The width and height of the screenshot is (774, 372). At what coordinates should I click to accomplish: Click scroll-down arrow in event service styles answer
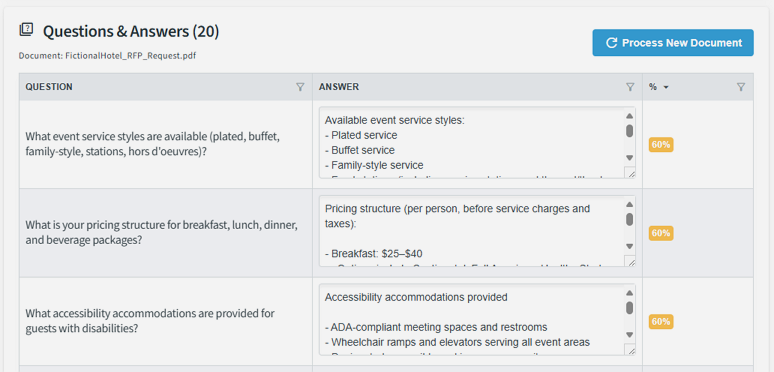[x=629, y=158]
